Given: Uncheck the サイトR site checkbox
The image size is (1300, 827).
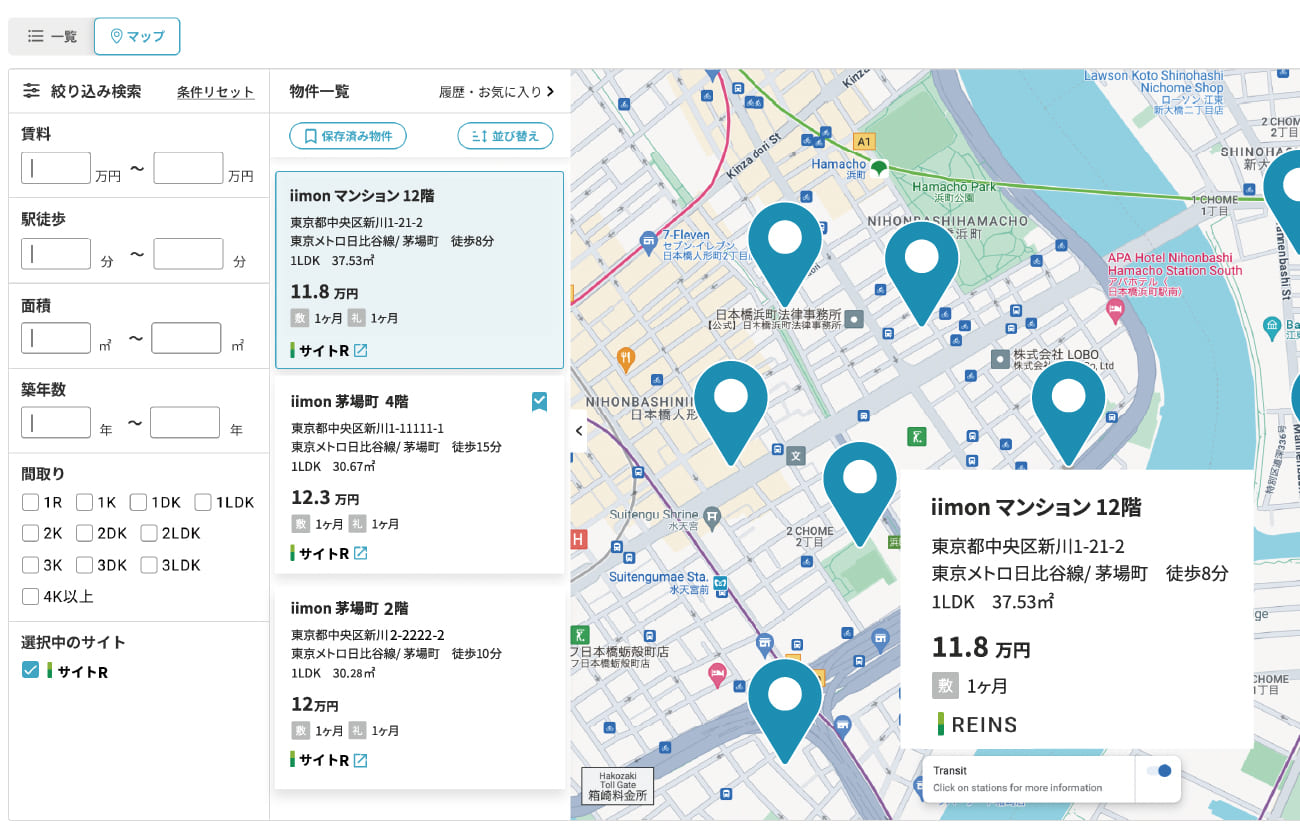Looking at the screenshot, I should click(x=31, y=670).
